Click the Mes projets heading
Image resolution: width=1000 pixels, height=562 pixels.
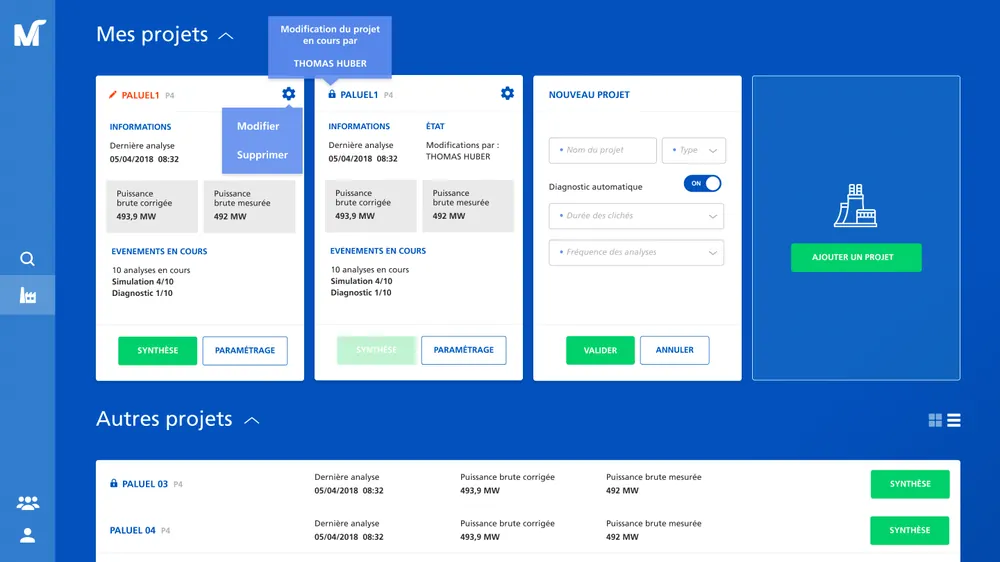click(152, 34)
